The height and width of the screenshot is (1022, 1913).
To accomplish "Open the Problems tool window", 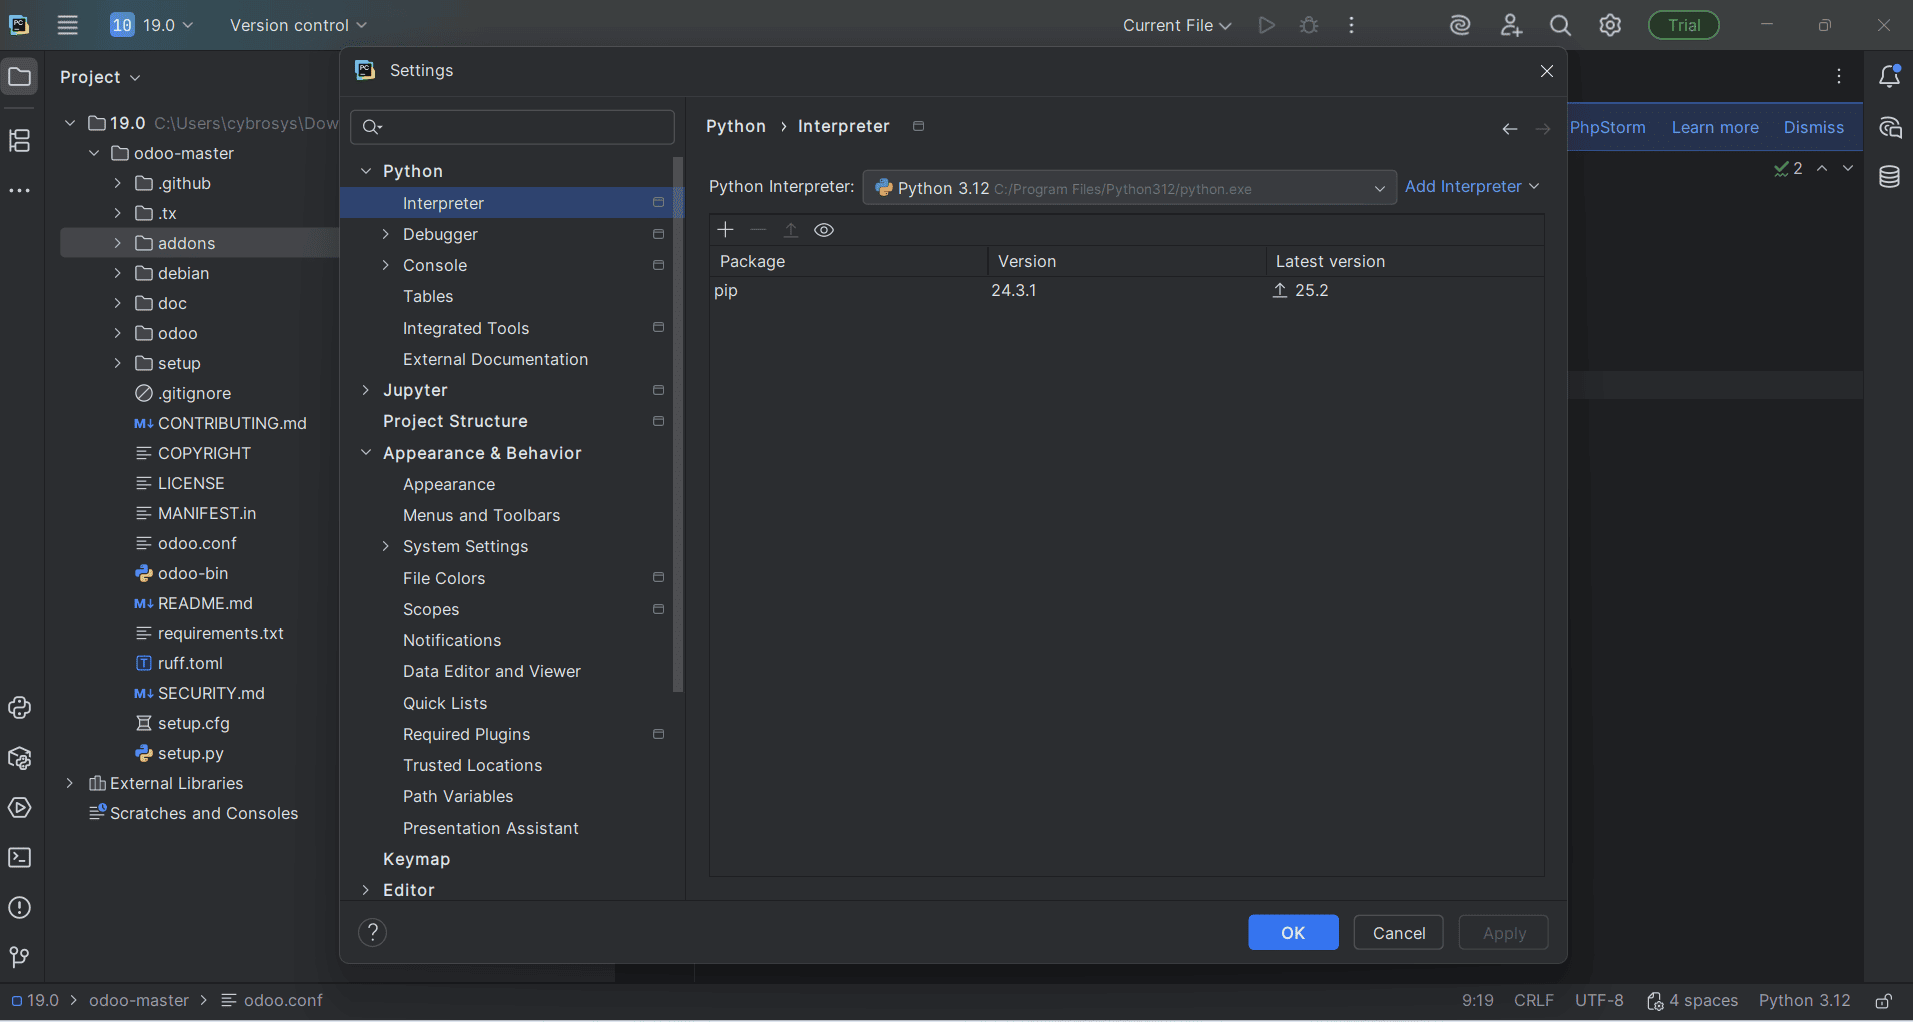I will tap(20, 908).
